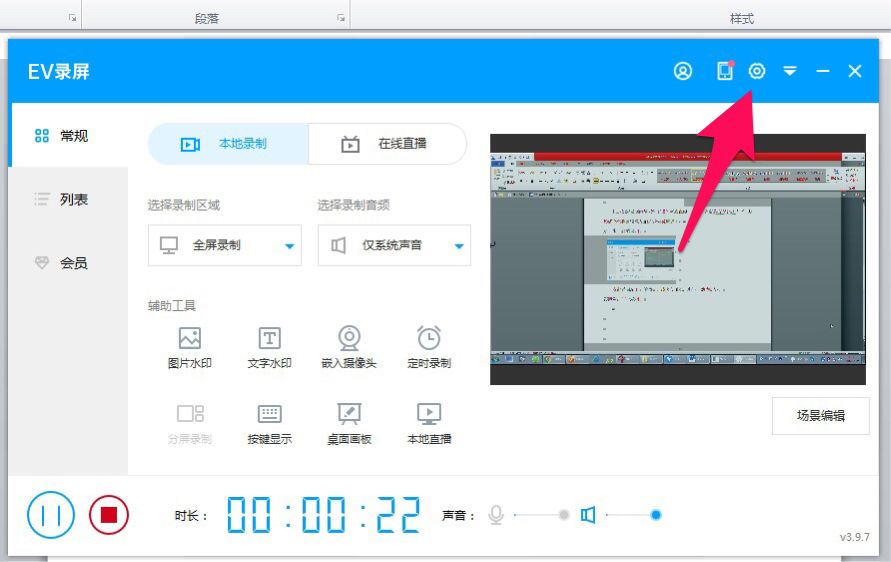The image size is (891, 562).
Task: Open the 本地直播 local live tool
Action: point(429,424)
